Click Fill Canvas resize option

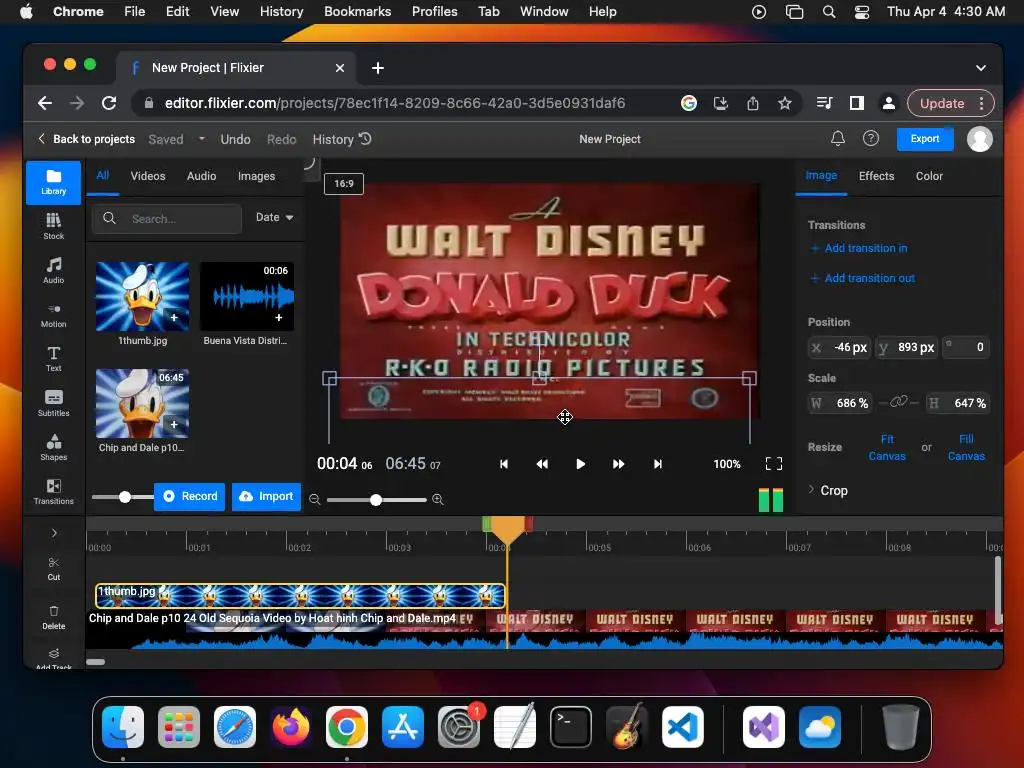click(966, 447)
